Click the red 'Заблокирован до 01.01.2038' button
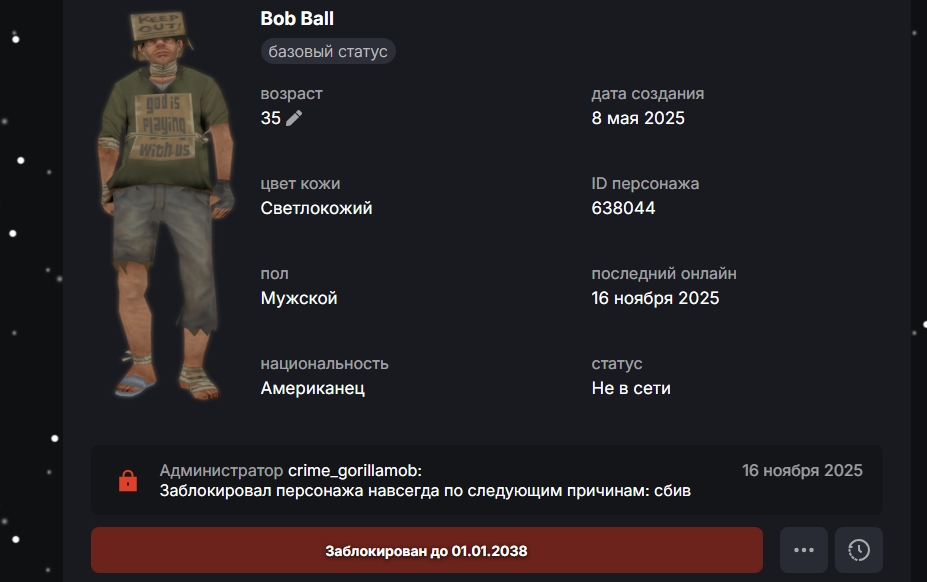Image resolution: width=927 pixels, height=582 pixels. [426, 550]
